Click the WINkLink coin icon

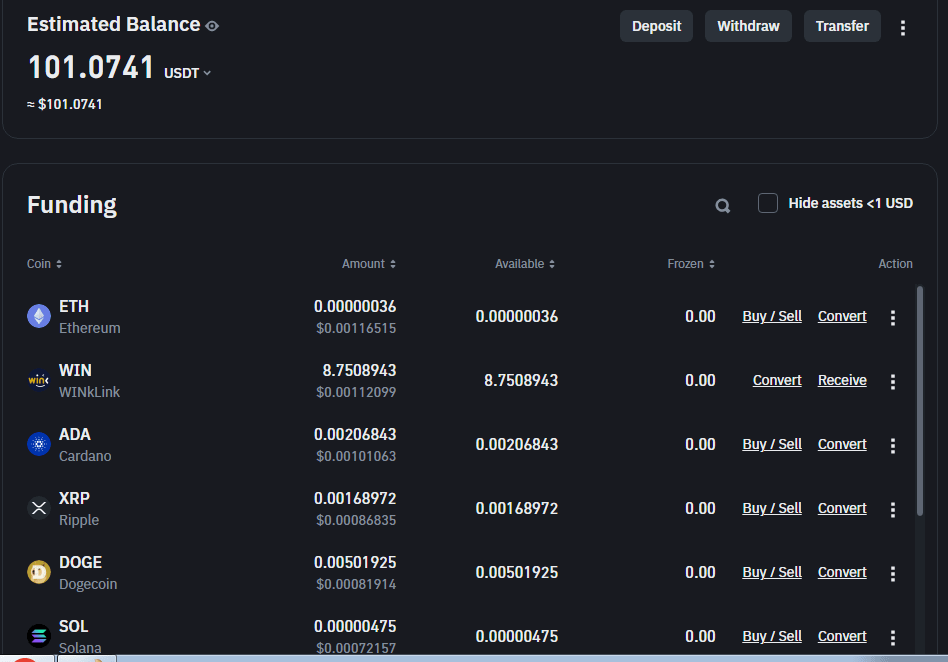[39, 380]
